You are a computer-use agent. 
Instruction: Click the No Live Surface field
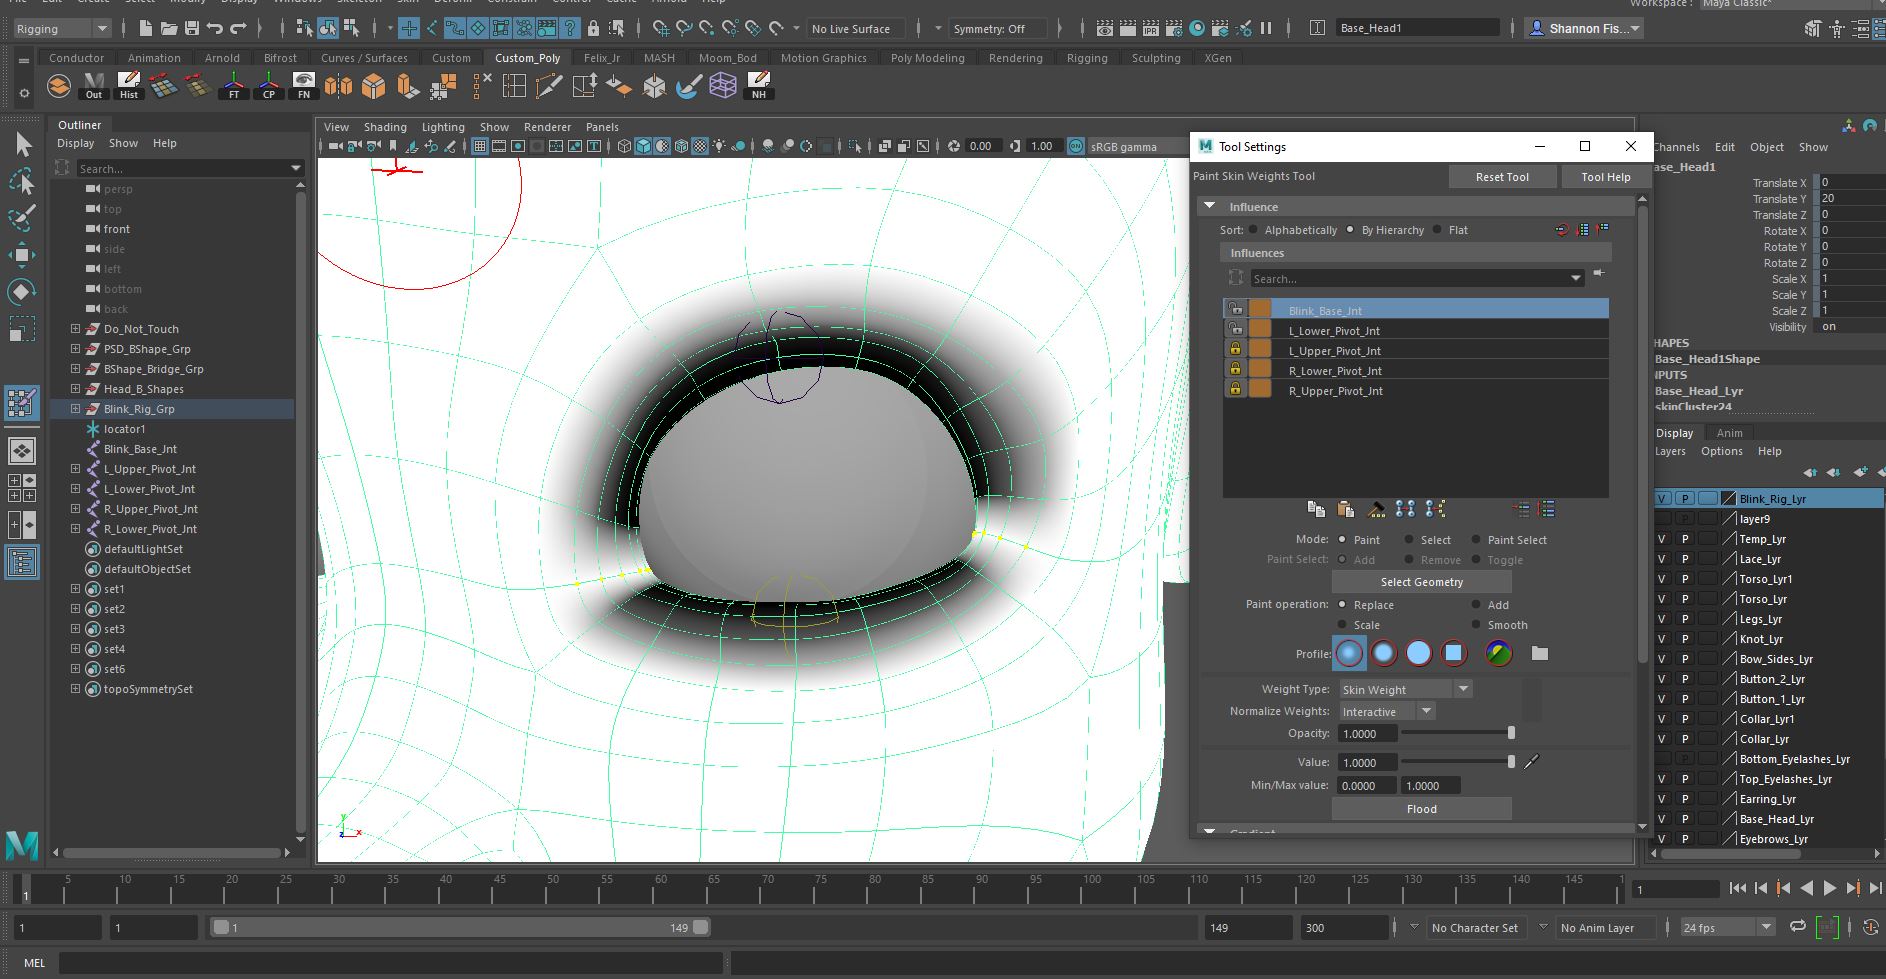point(855,29)
